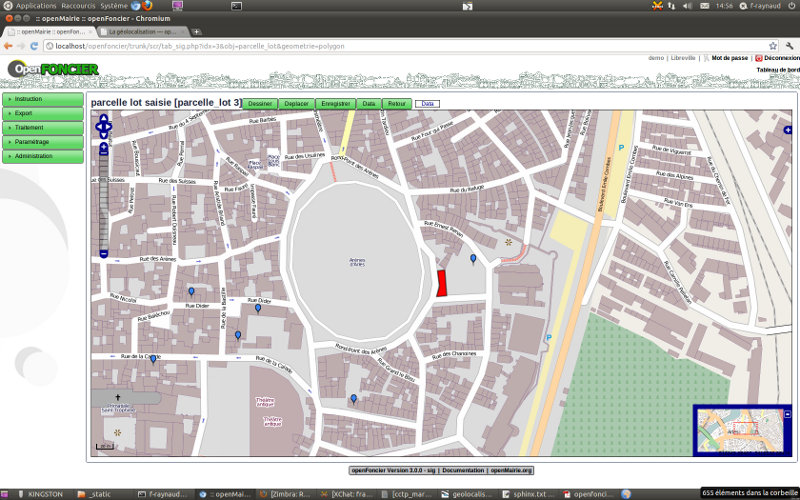Click the map pan arrows control

click(103, 127)
